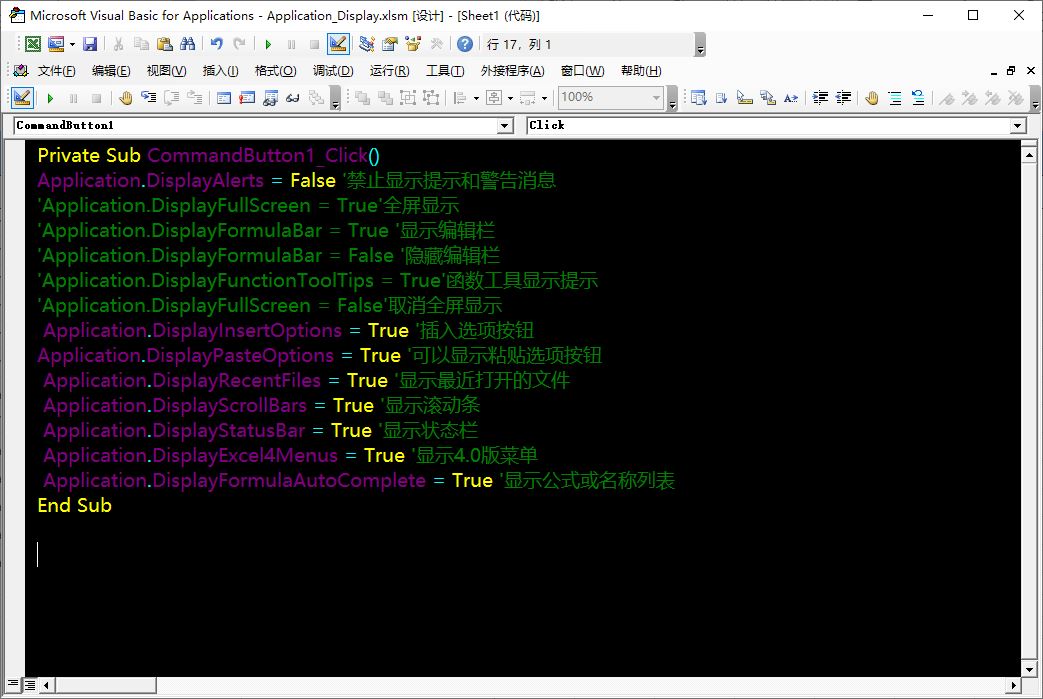Open the Standard toolbar options arrow after 列 1
The height and width of the screenshot is (699, 1043).
tap(700, 45)
